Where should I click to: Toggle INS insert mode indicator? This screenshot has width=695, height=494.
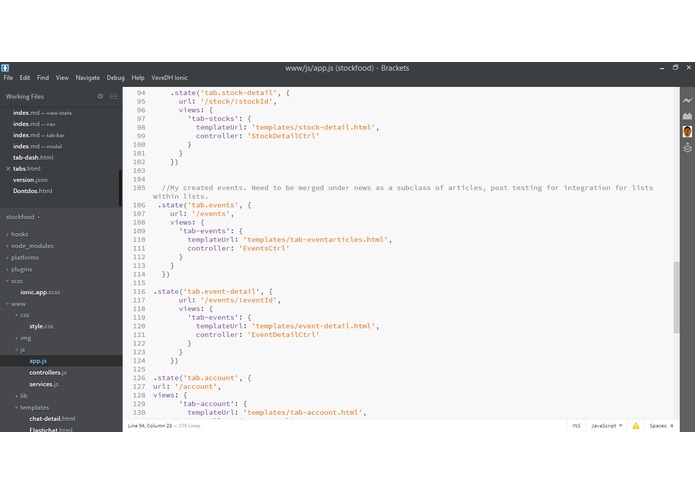pyautogui.click(x=576, y=426)
